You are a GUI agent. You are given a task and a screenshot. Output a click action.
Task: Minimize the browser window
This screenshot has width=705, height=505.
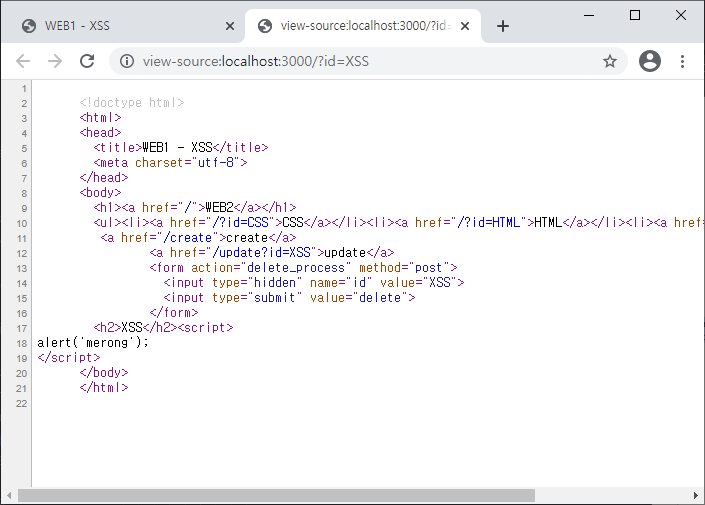point(589,15)
